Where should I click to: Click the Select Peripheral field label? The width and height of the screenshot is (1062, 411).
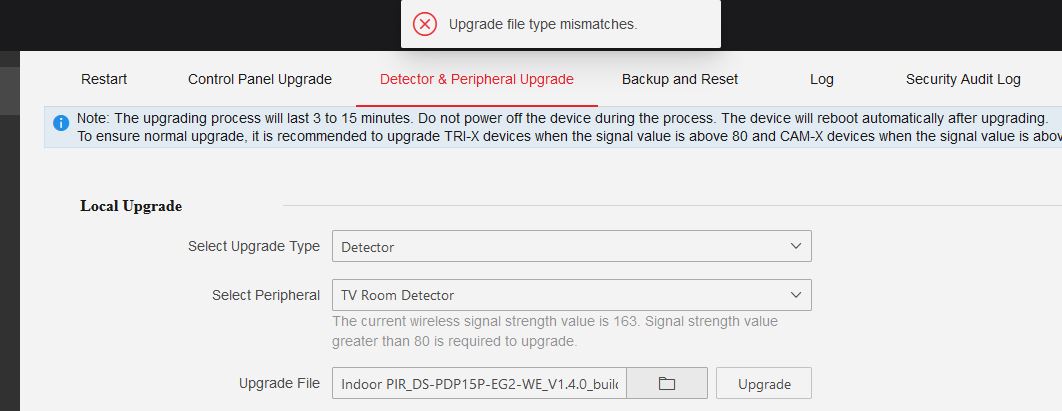[266, 295]
